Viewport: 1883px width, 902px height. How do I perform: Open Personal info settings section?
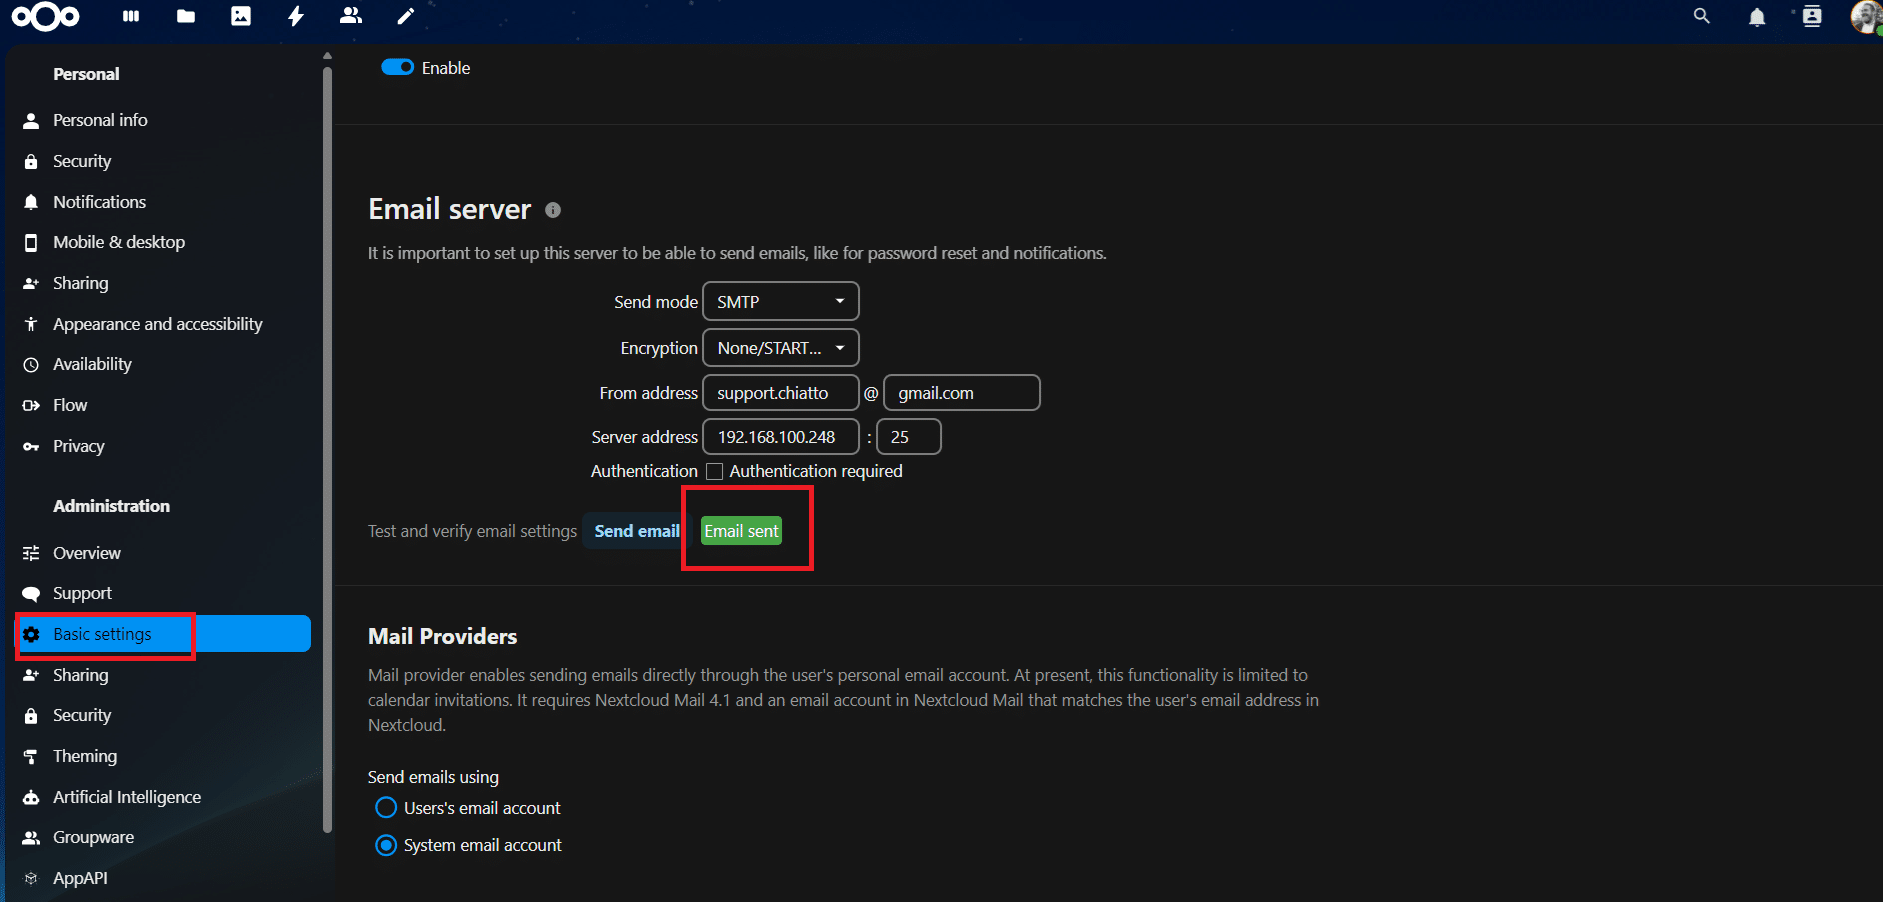point(100,120)
